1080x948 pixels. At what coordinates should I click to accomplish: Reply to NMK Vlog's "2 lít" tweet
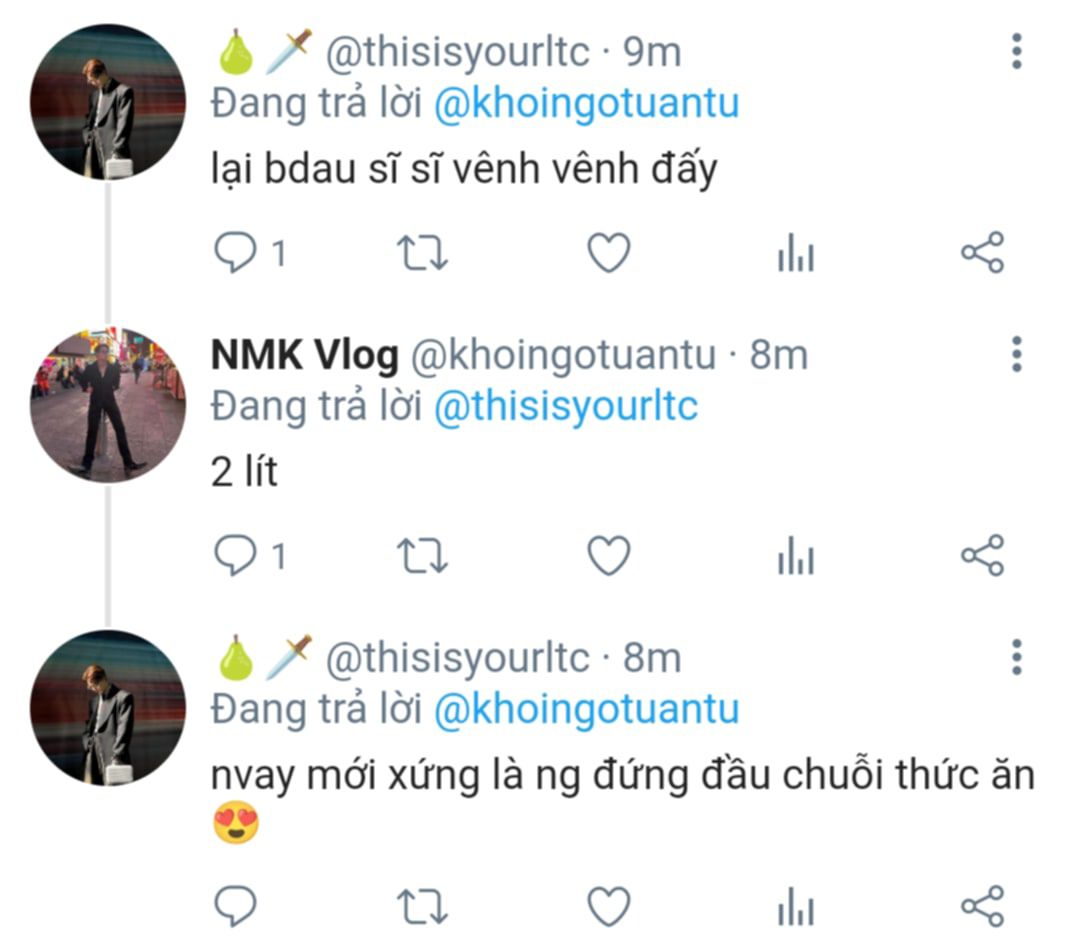[236, 556]
